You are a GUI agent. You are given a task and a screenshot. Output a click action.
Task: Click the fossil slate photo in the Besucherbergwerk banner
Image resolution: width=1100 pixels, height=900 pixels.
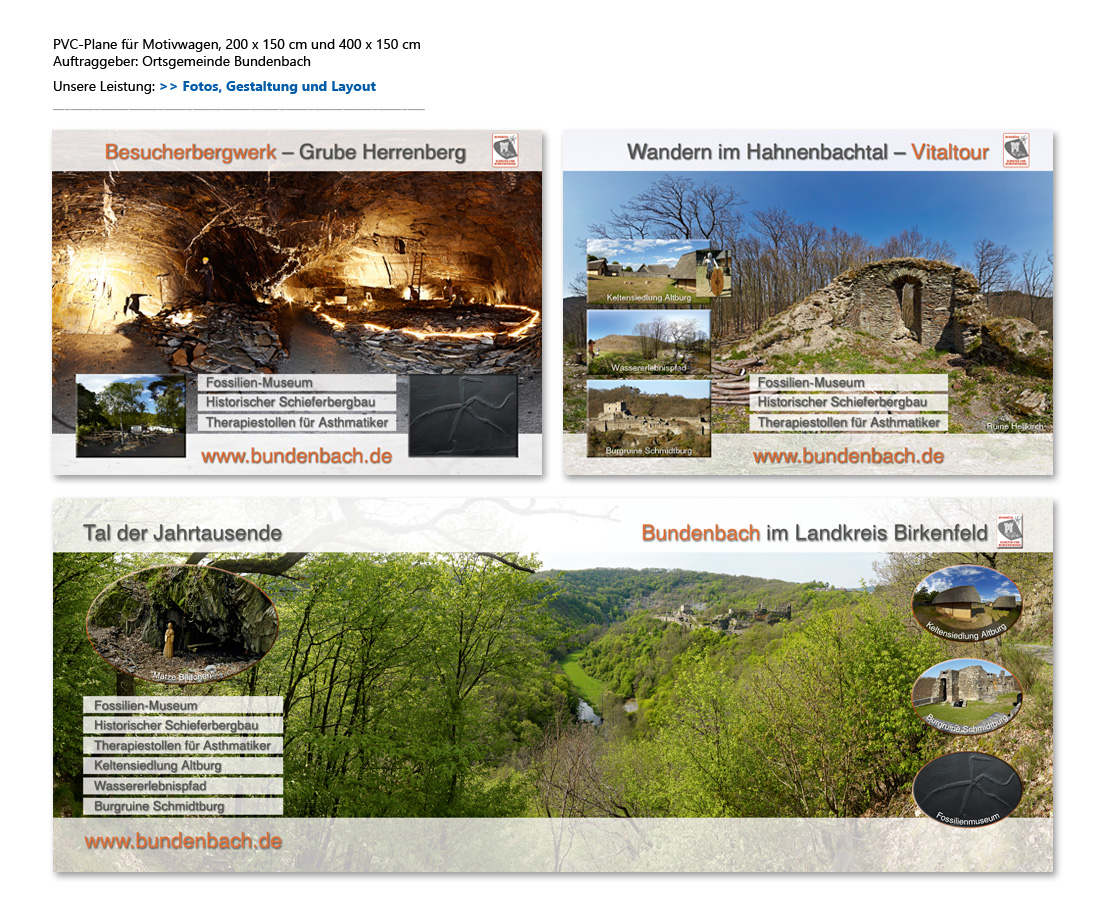pyautogui.click(x=463, y=415)
